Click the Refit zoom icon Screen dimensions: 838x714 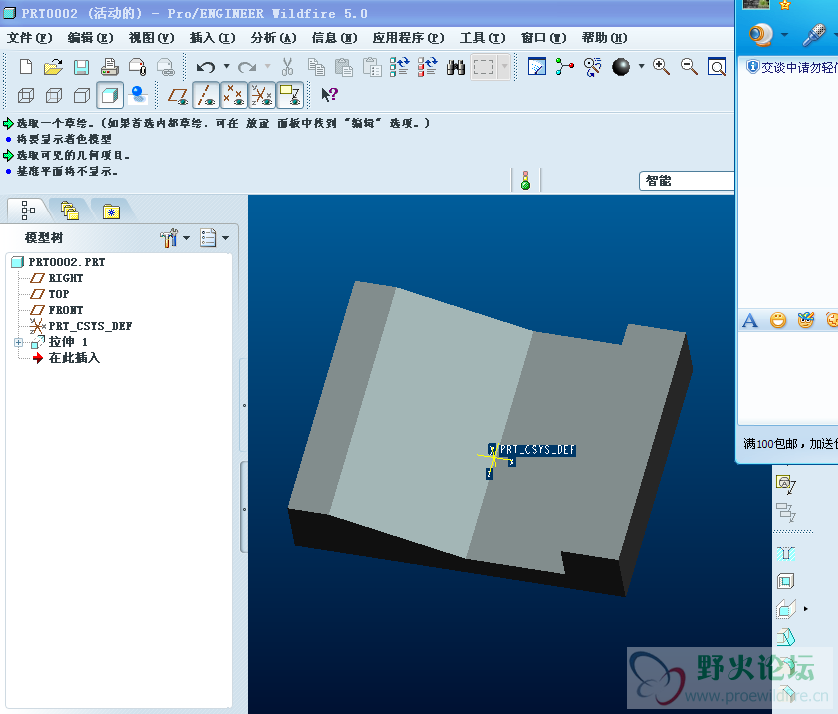[x=717, y=67]
